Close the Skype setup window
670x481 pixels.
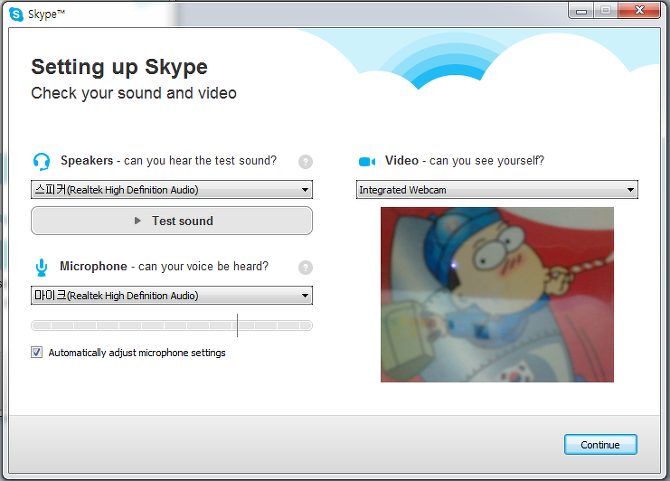[639, 11]
